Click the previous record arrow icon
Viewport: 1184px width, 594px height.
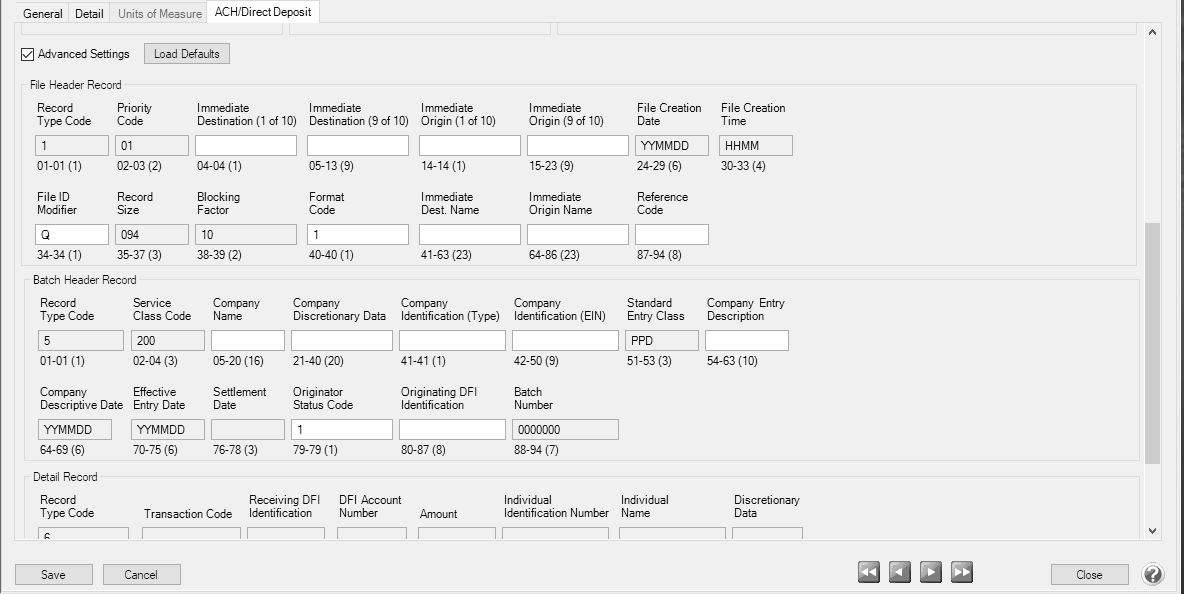click(900, 572)
